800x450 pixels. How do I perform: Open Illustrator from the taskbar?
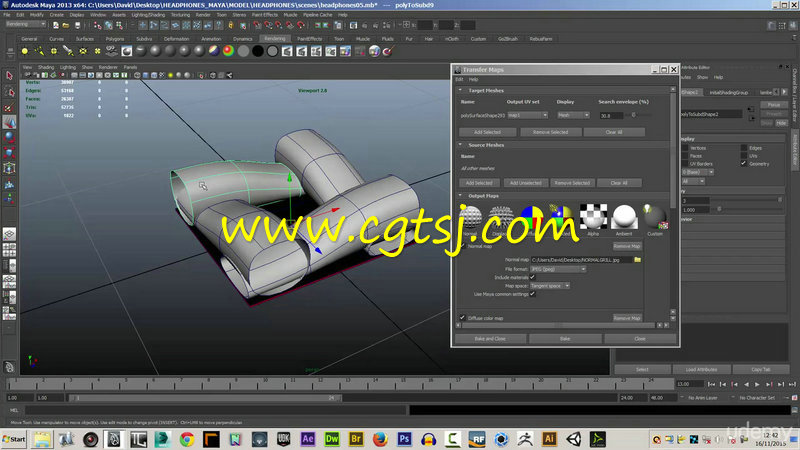pos(549,439)
